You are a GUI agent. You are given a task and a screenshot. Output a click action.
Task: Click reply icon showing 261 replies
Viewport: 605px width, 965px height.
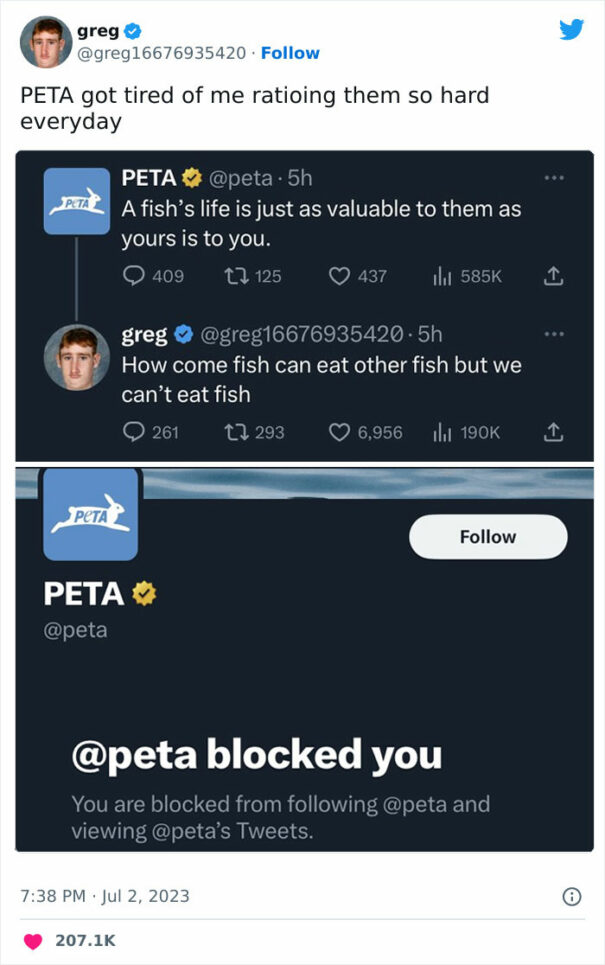[133, 432]
